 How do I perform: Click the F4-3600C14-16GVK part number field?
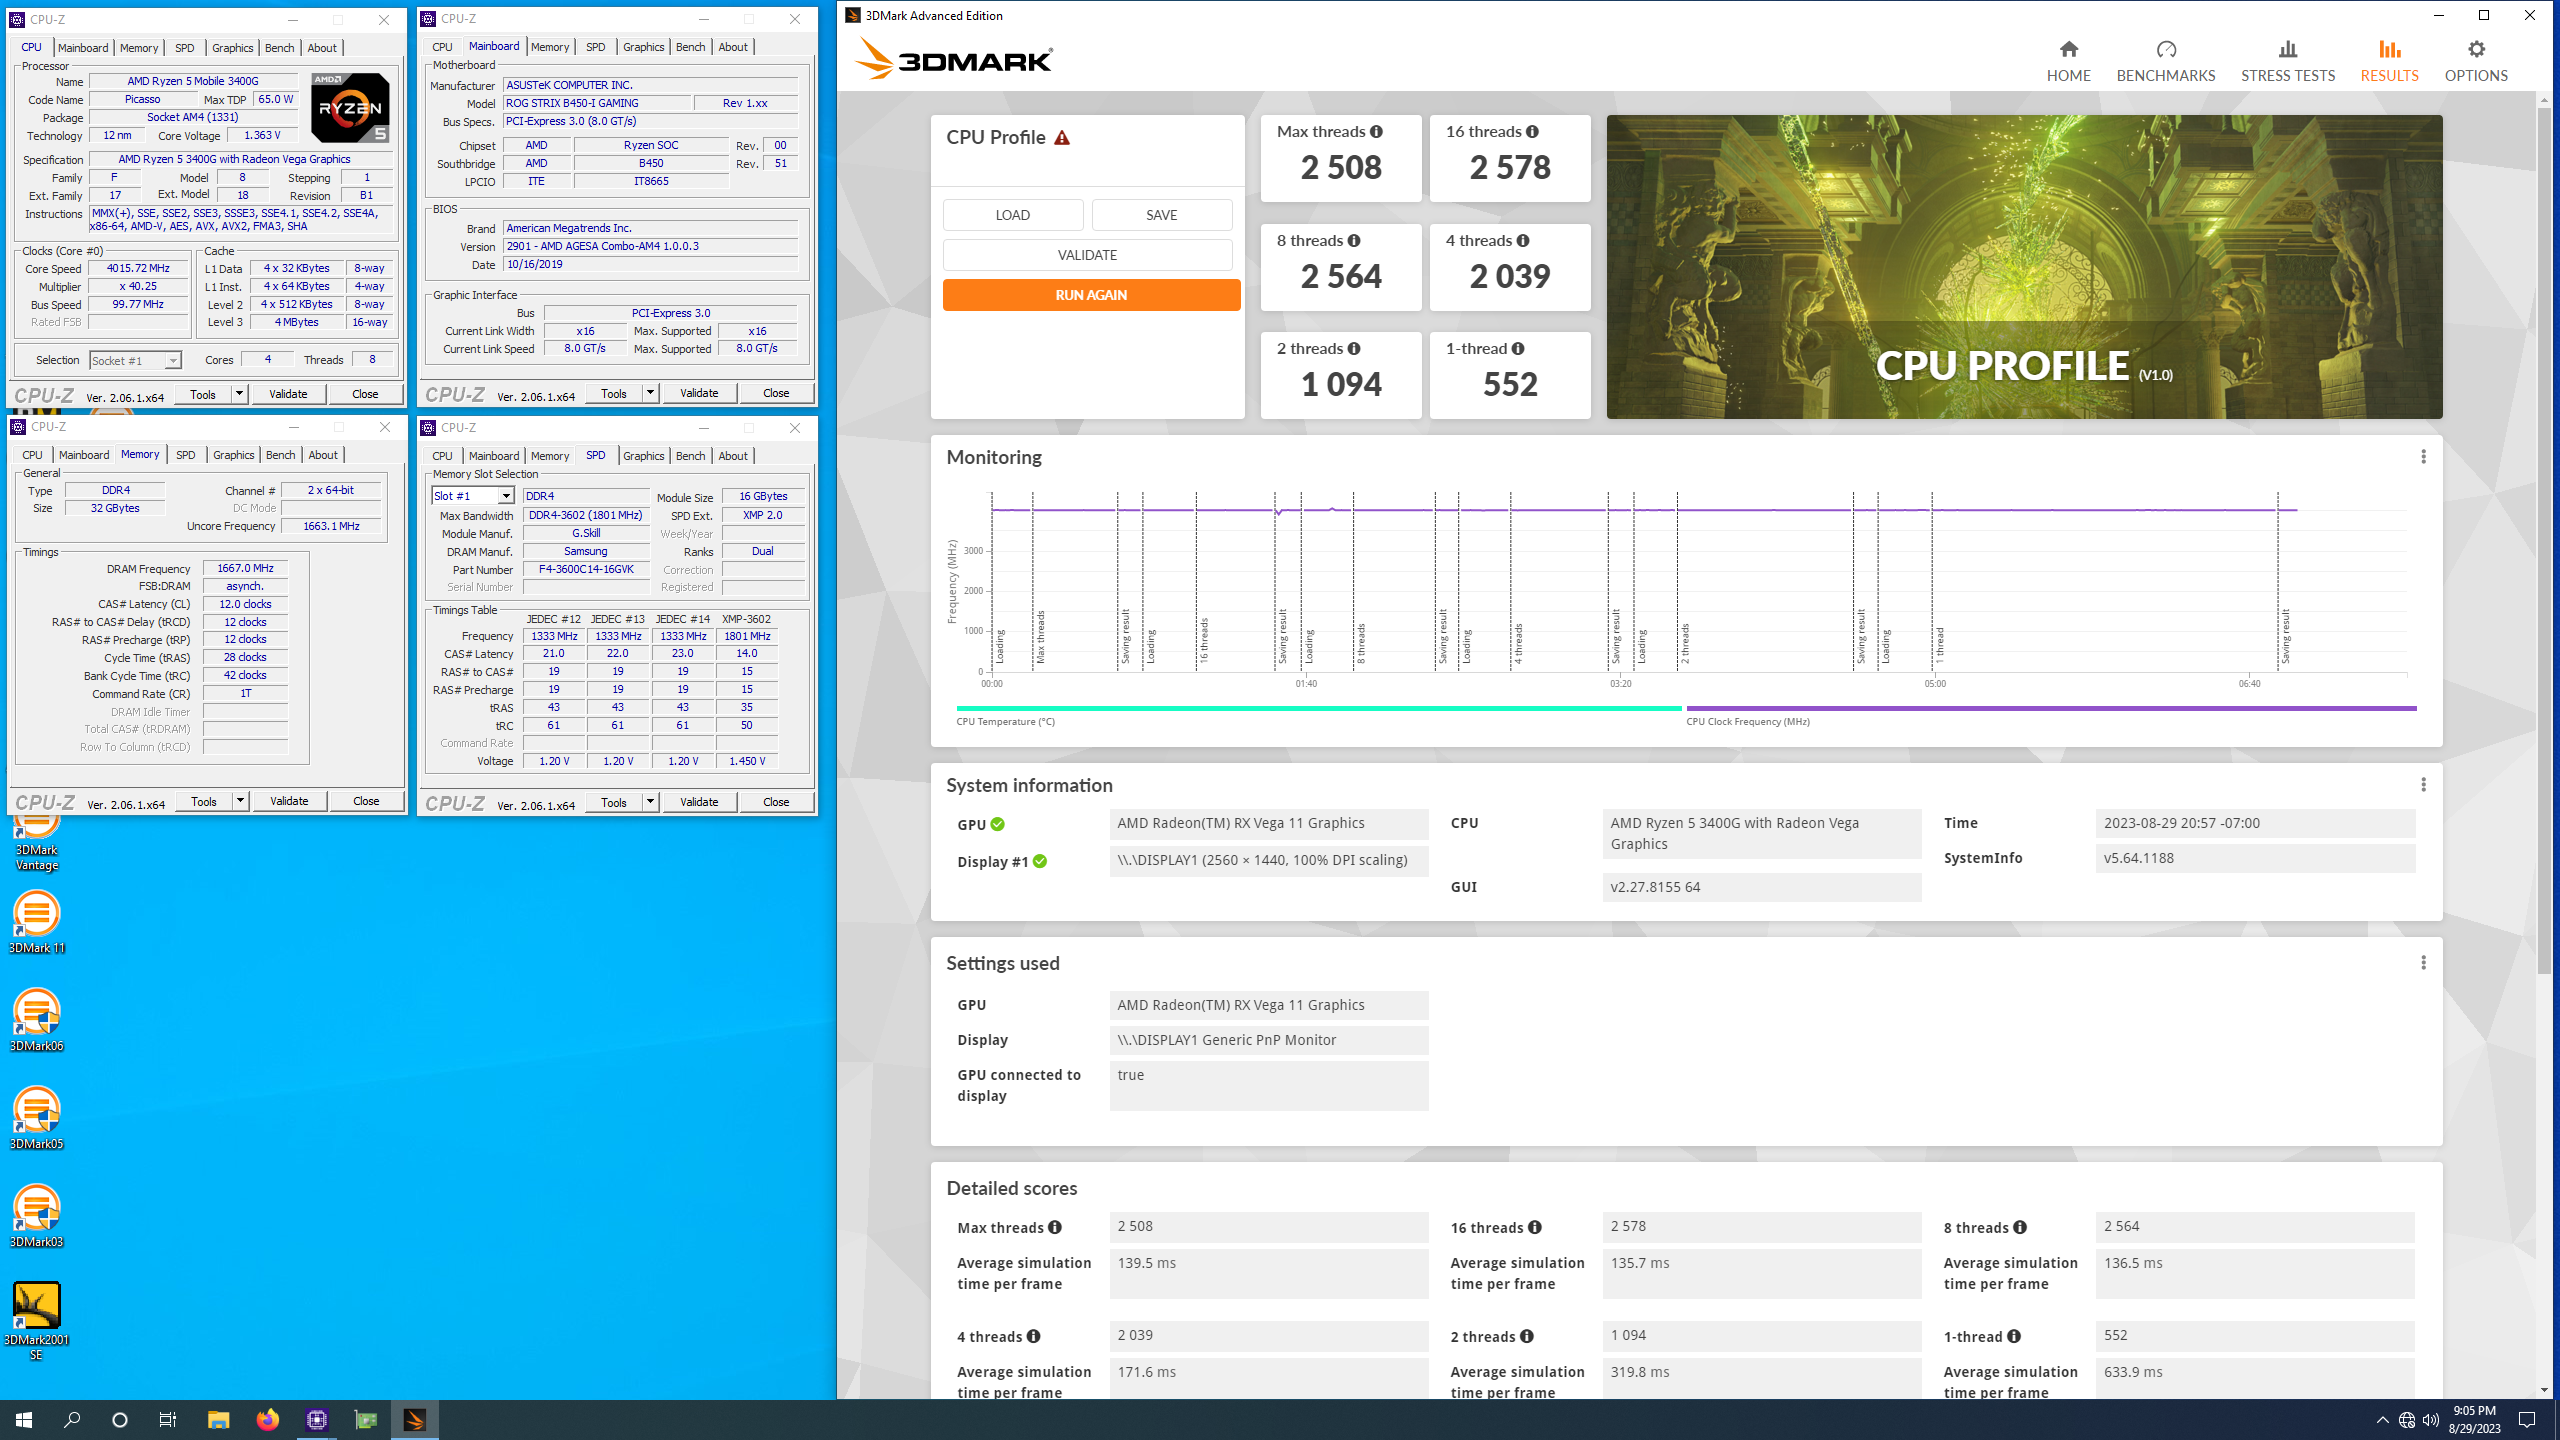coord(585,570)
